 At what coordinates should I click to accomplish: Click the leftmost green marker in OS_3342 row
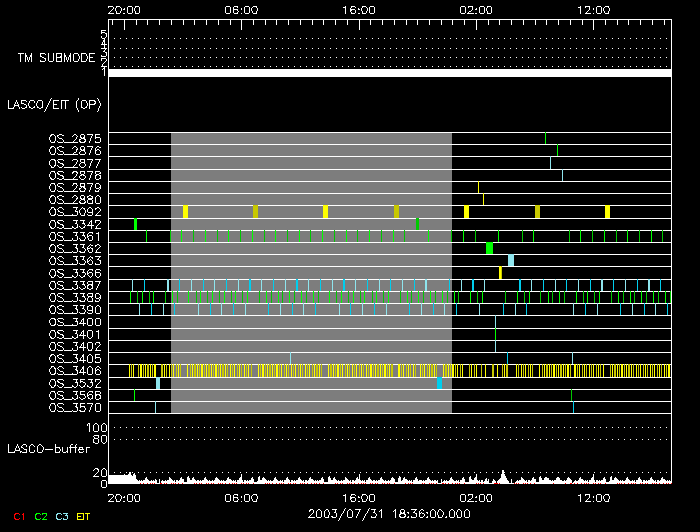click(x=135, y=224)
